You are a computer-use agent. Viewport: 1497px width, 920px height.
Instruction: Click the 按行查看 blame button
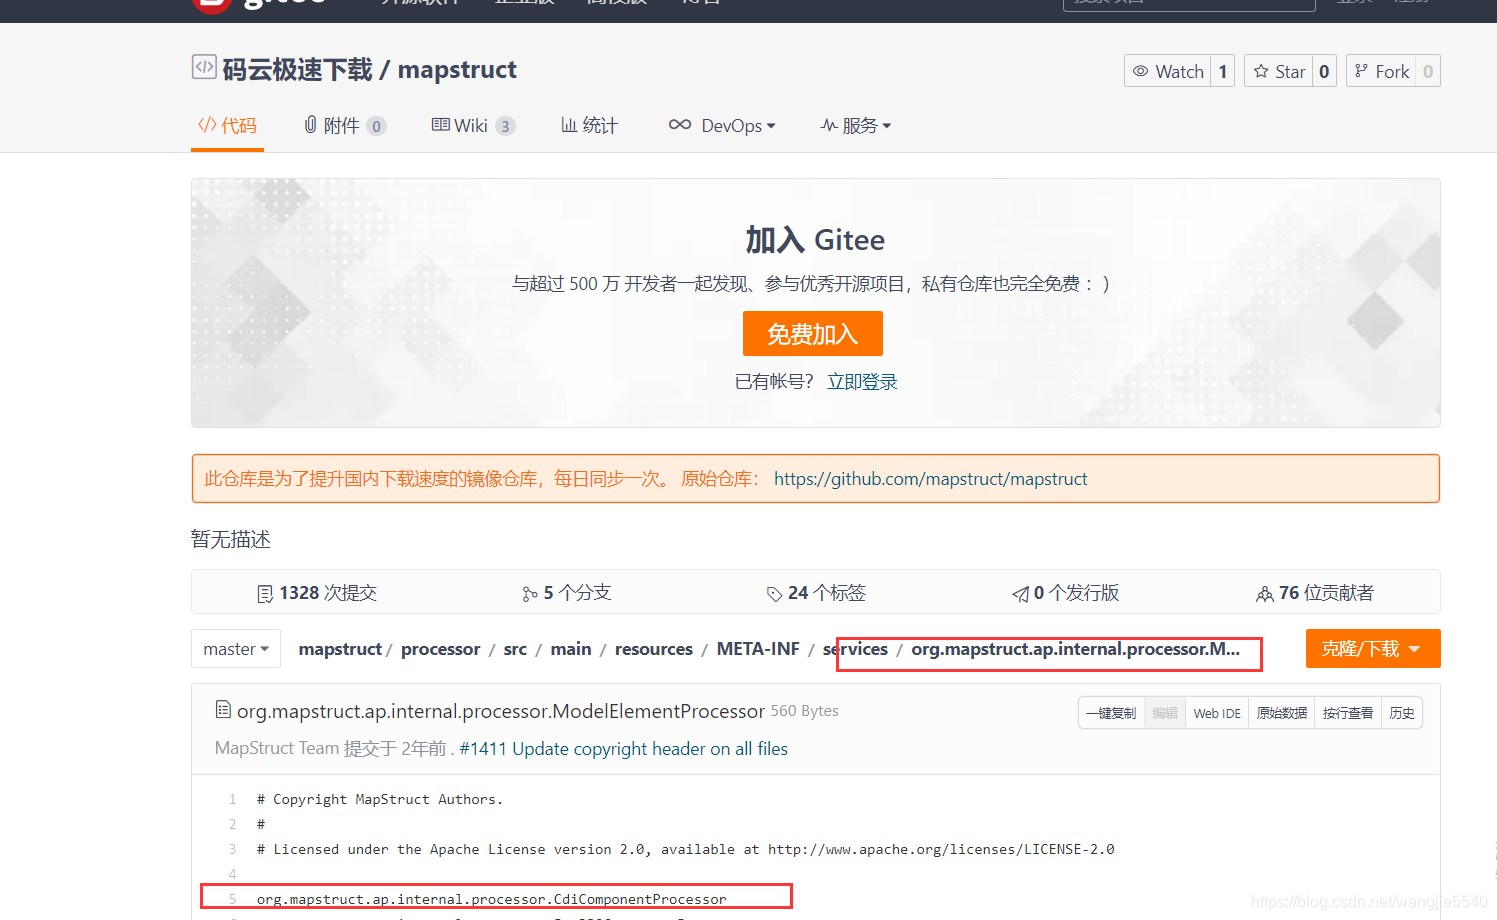tap(1348, 713)
